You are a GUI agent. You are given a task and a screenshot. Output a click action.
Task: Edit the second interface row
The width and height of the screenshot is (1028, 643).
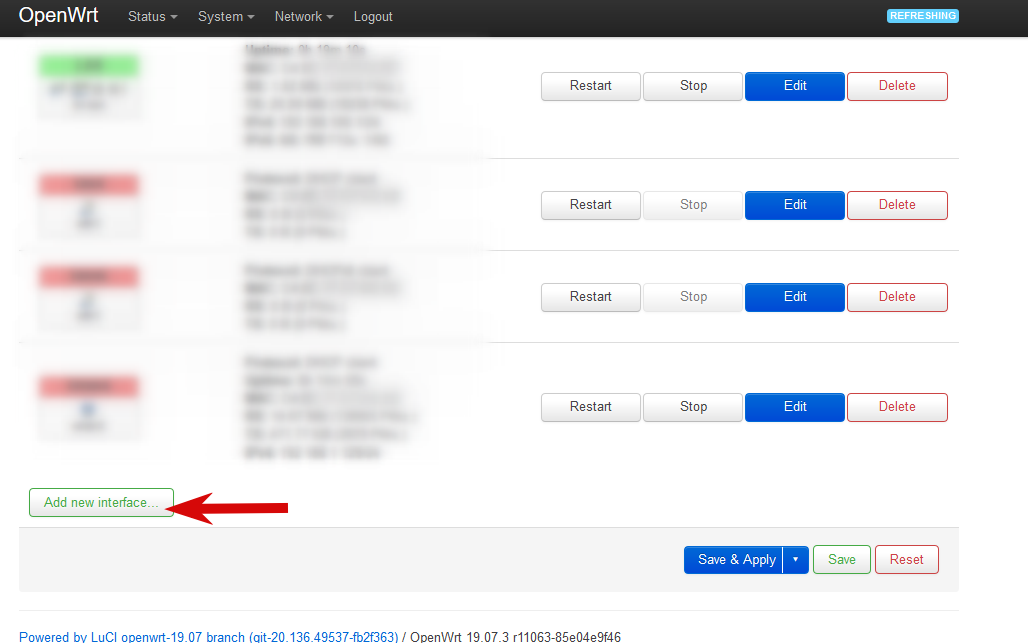[x=795, y=205]
